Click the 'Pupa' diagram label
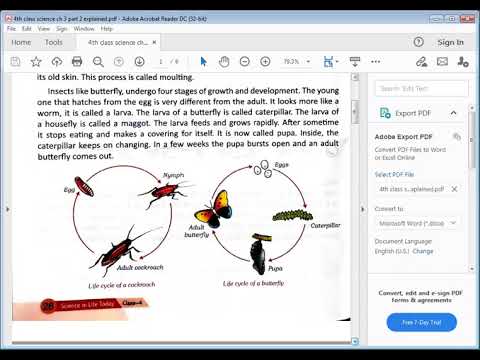Screen dimensions: 480x360 275,268
